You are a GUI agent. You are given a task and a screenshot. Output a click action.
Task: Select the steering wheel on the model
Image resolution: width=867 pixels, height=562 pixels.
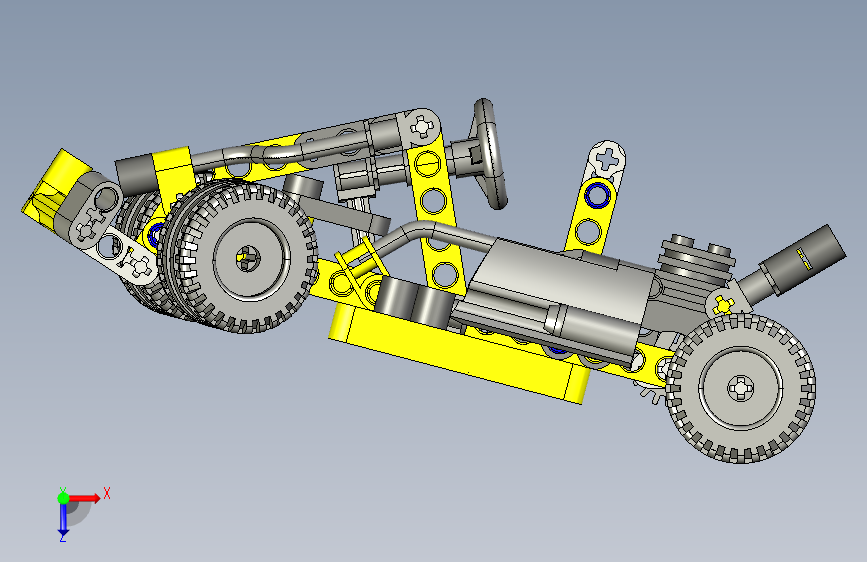pyautogui.click(x=489, y=154)
